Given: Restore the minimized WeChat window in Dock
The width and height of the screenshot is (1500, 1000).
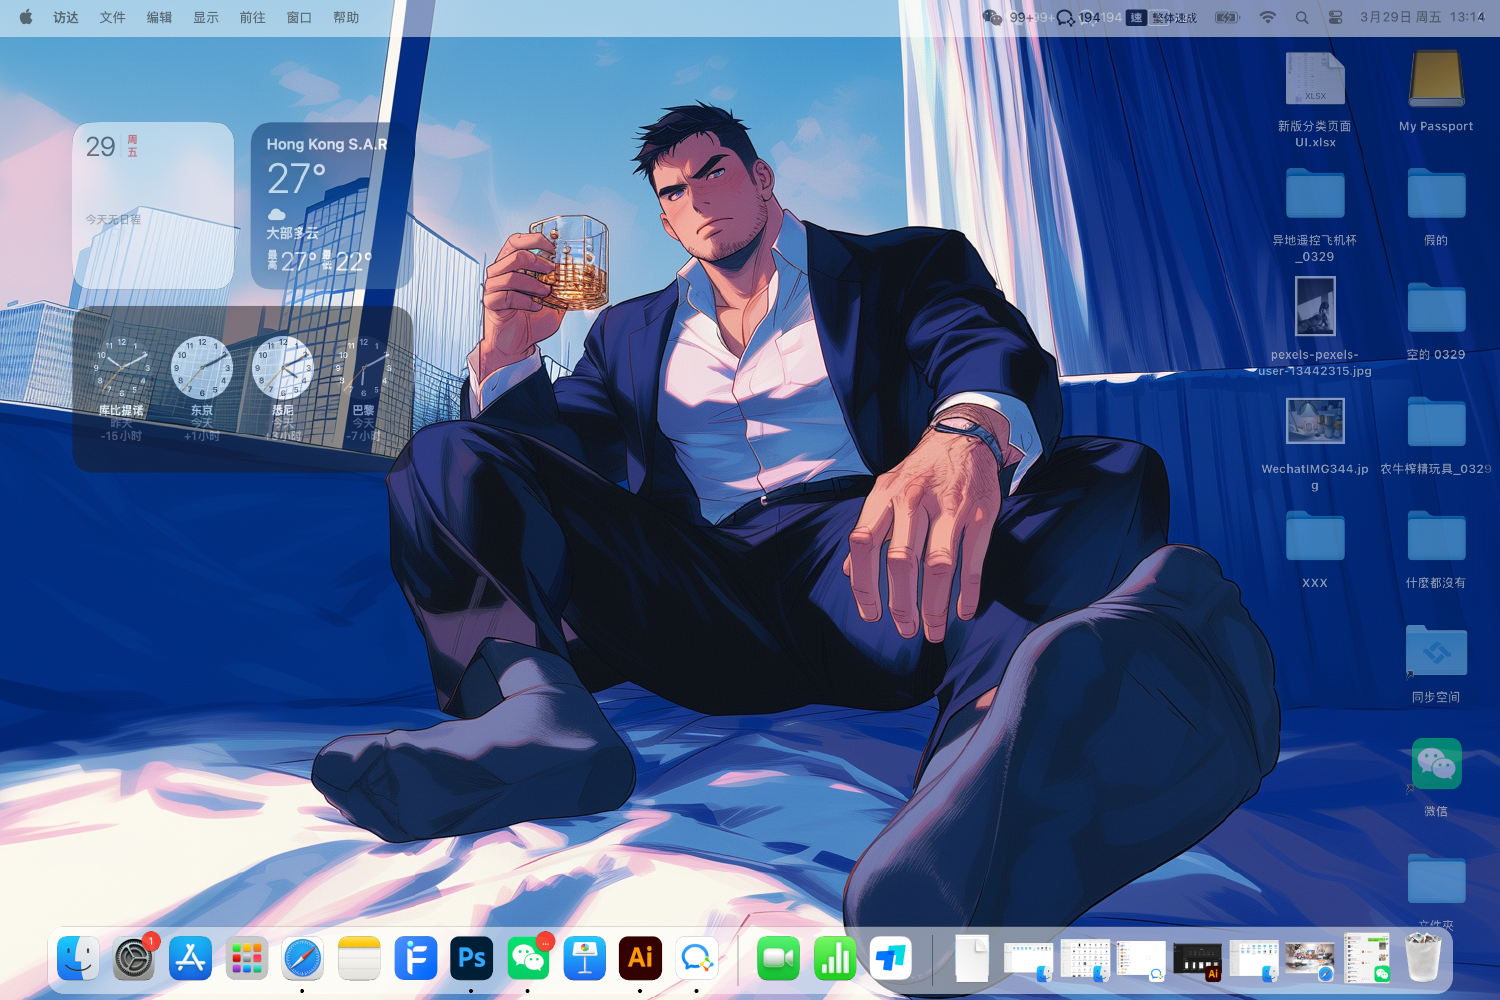Looking at the screenshot, I should (x=1366, y=958).
